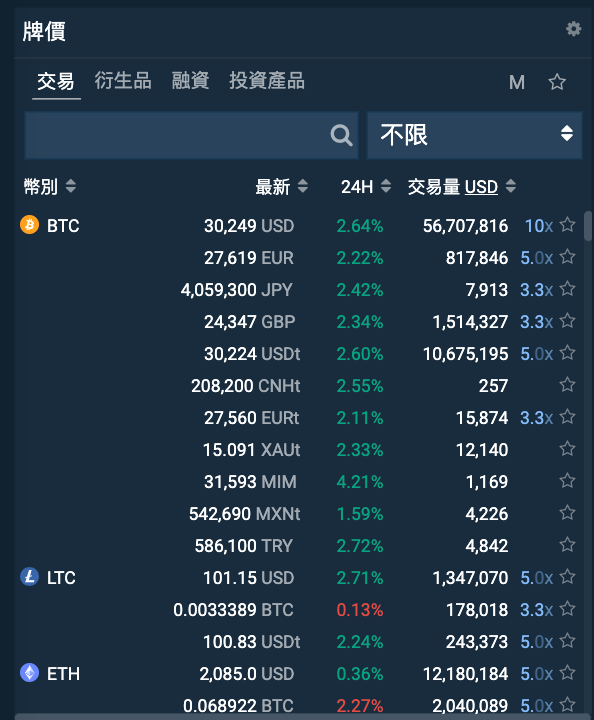Open the 不限 filter dropdown

(475, 135)
